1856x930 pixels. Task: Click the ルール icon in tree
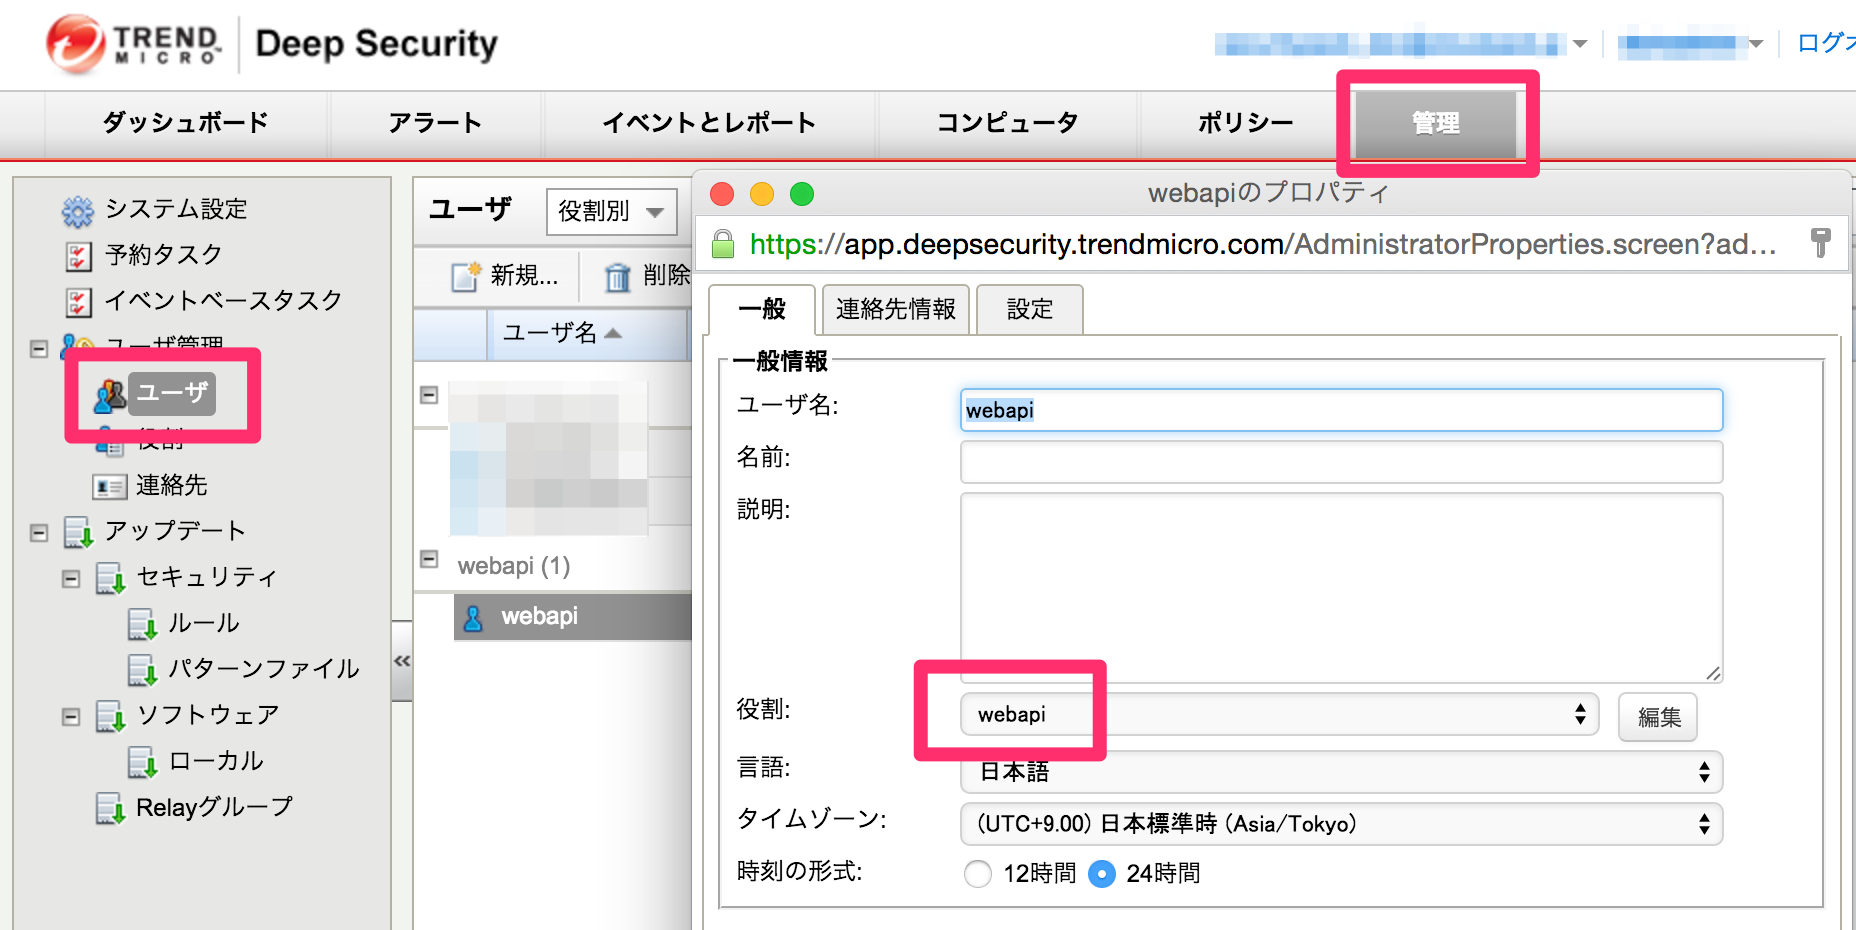142,624
